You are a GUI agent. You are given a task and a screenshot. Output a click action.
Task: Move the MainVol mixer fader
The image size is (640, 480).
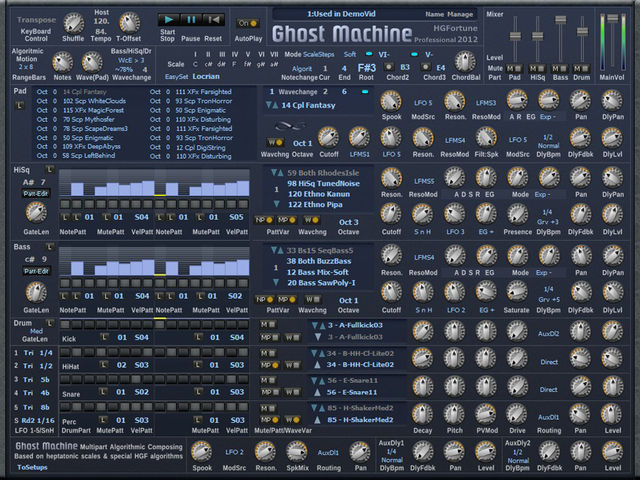(x=612, y=18)
